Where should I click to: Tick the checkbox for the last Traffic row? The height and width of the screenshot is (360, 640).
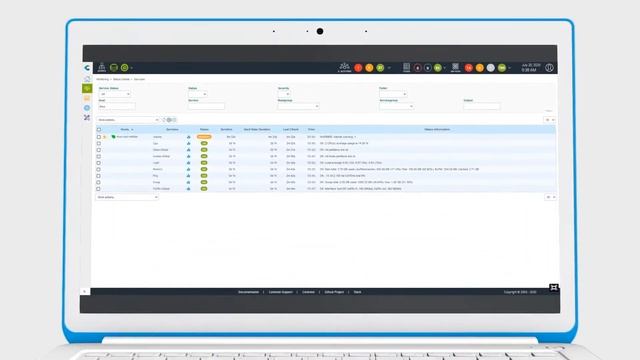tap(99, 189)
